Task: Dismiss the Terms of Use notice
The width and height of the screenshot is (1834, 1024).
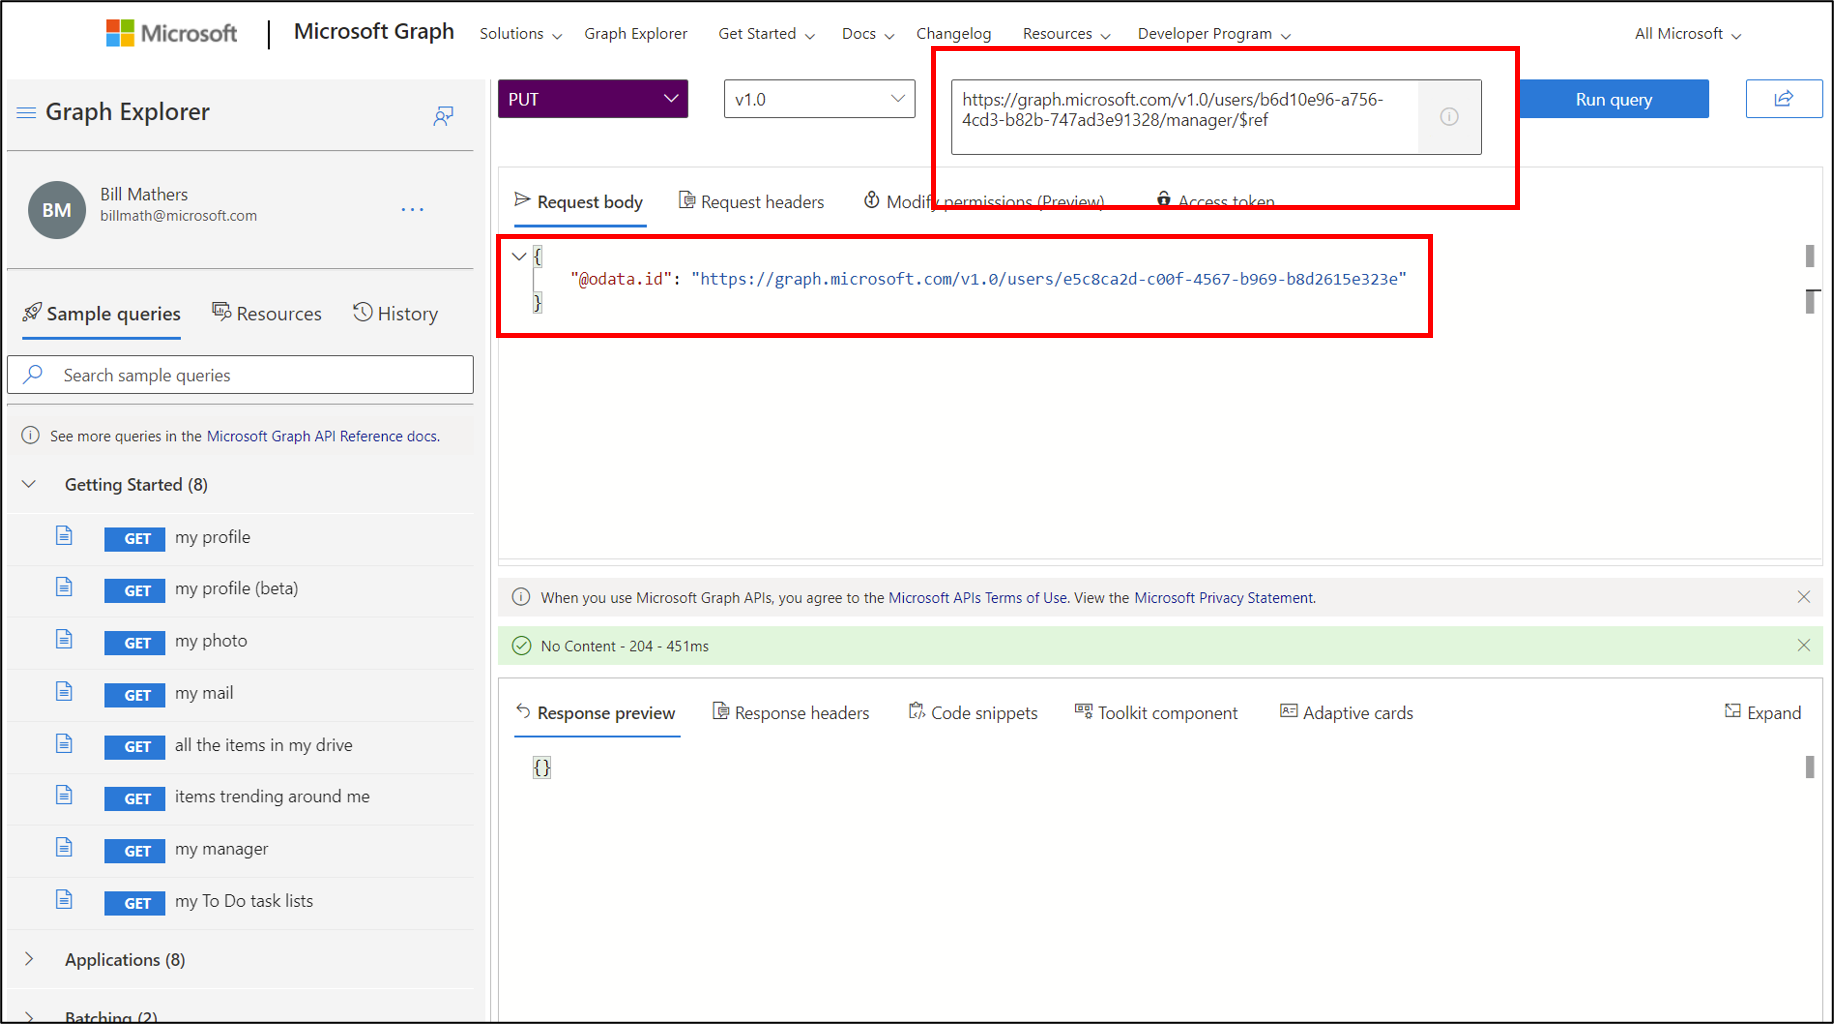Action: click(1803, 597)
